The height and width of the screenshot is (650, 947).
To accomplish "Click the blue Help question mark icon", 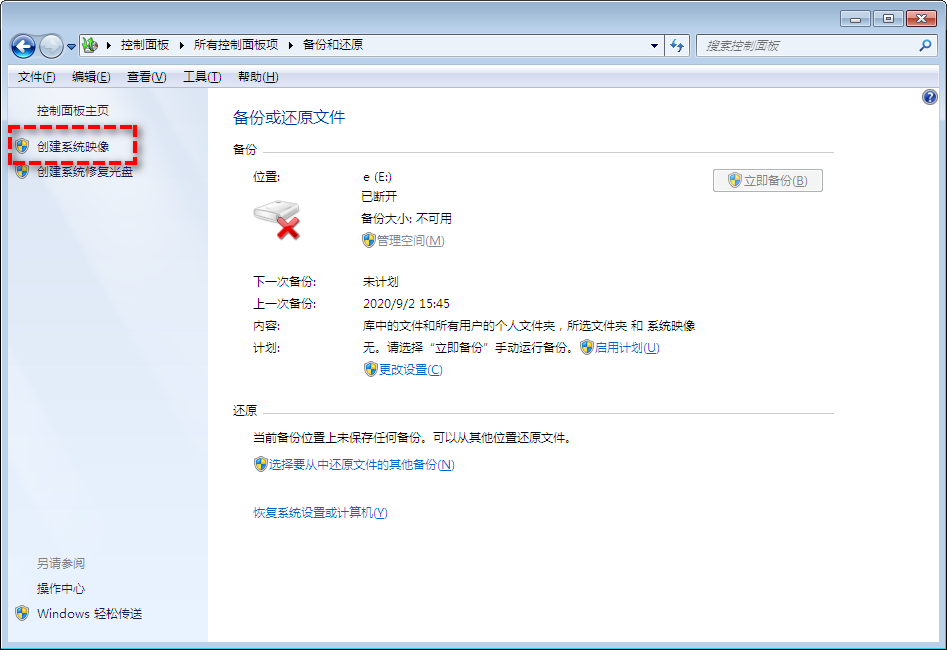I will tap(929, 97).
